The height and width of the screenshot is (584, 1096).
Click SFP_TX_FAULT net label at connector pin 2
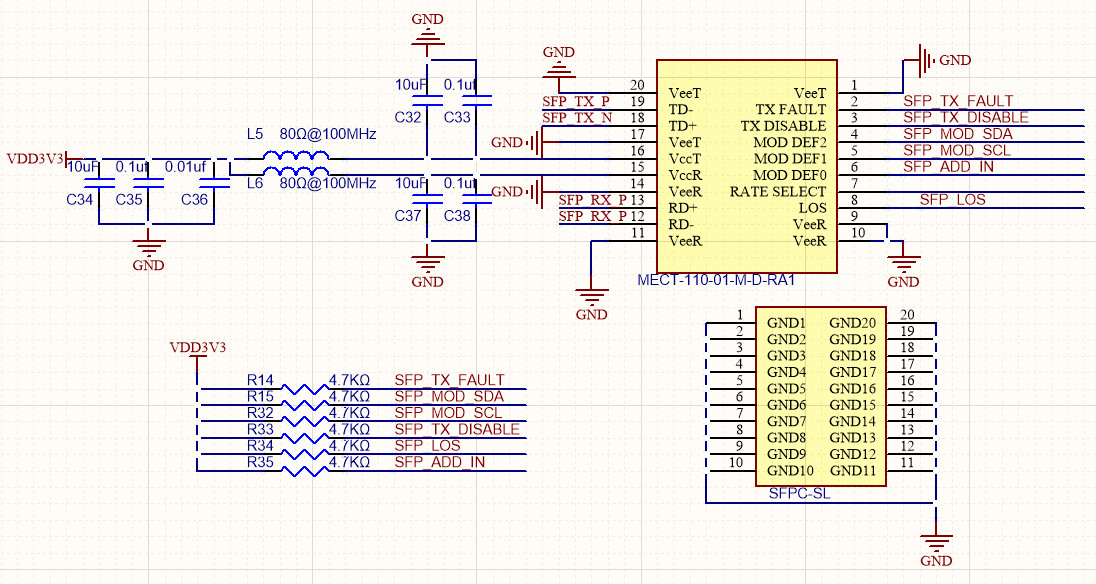click(x=958, y=101)
